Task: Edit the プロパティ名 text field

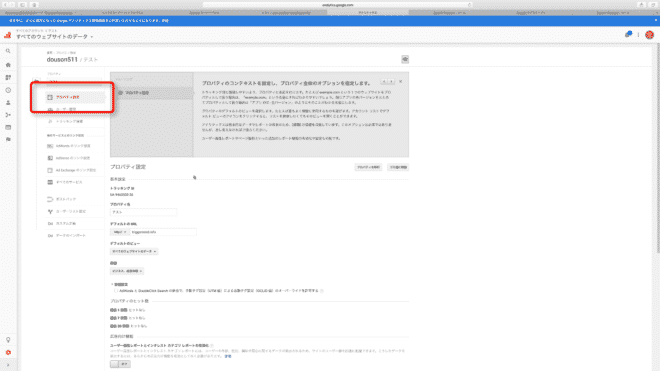Action: tap(144, 212)
